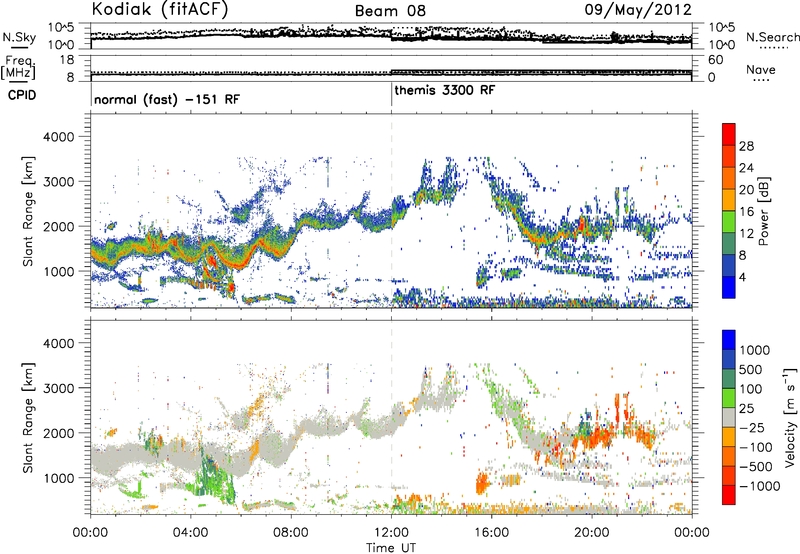Click "Slant Range [km]" label of power panel
This screenshot has height=554, width=800.
(28, 211)
